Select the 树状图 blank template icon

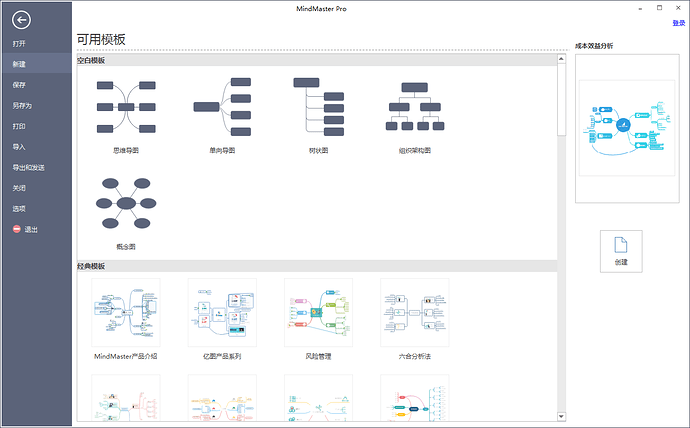[319, 107]
